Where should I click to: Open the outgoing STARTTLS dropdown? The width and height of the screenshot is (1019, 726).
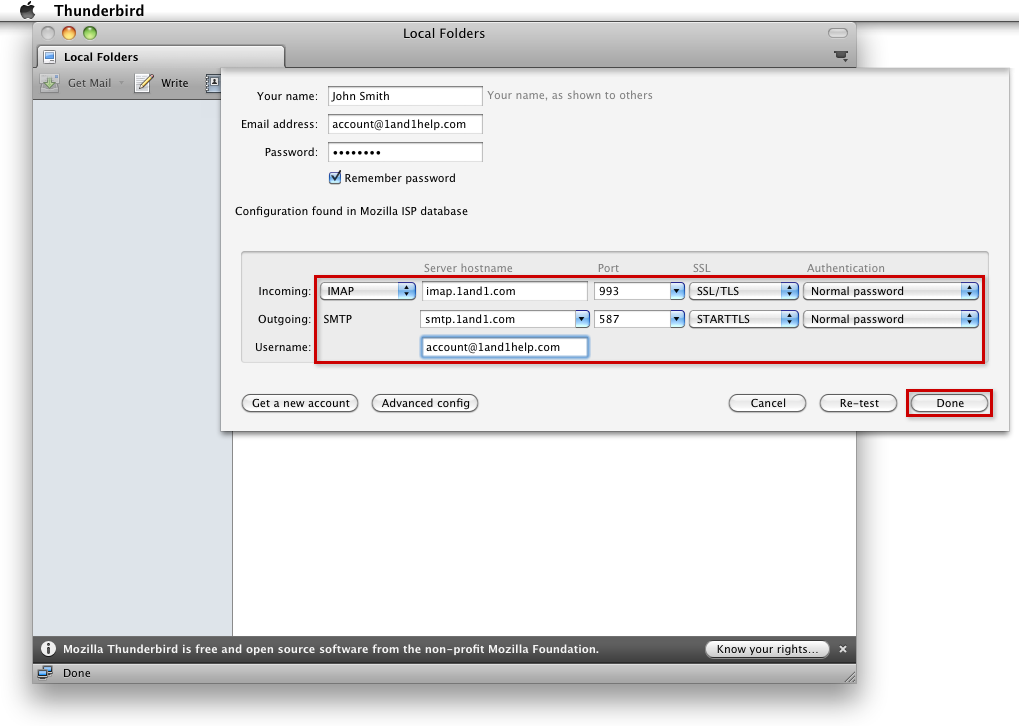click(743, 319)
